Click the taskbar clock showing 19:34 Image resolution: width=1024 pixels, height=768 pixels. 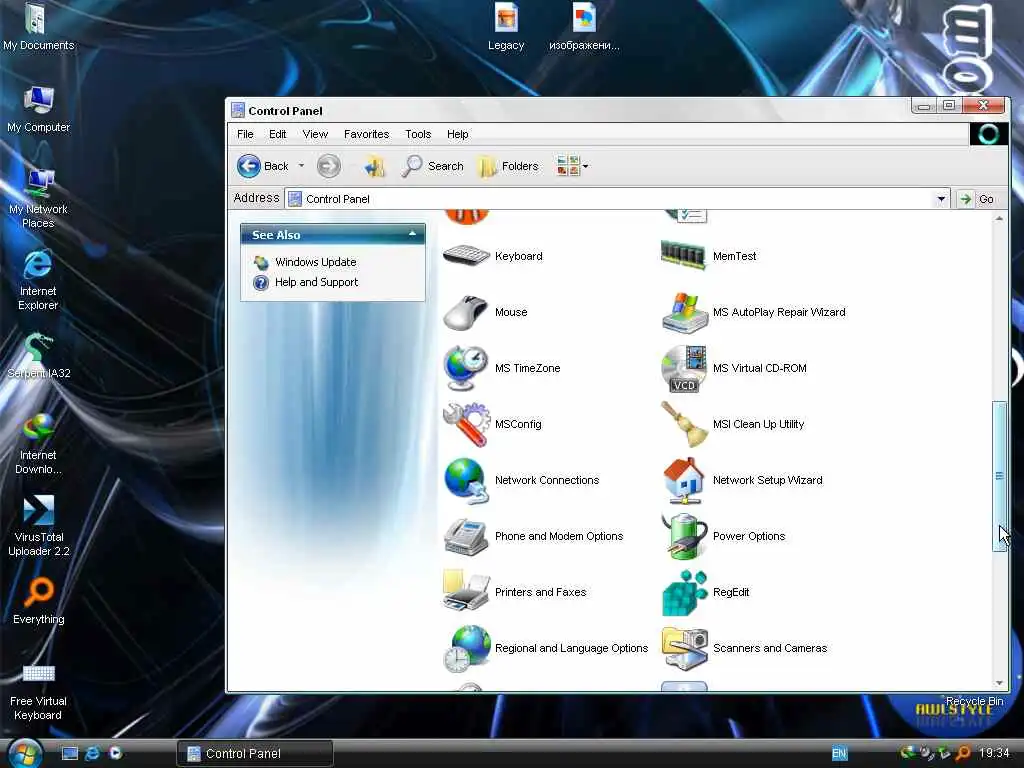point(994,753)
